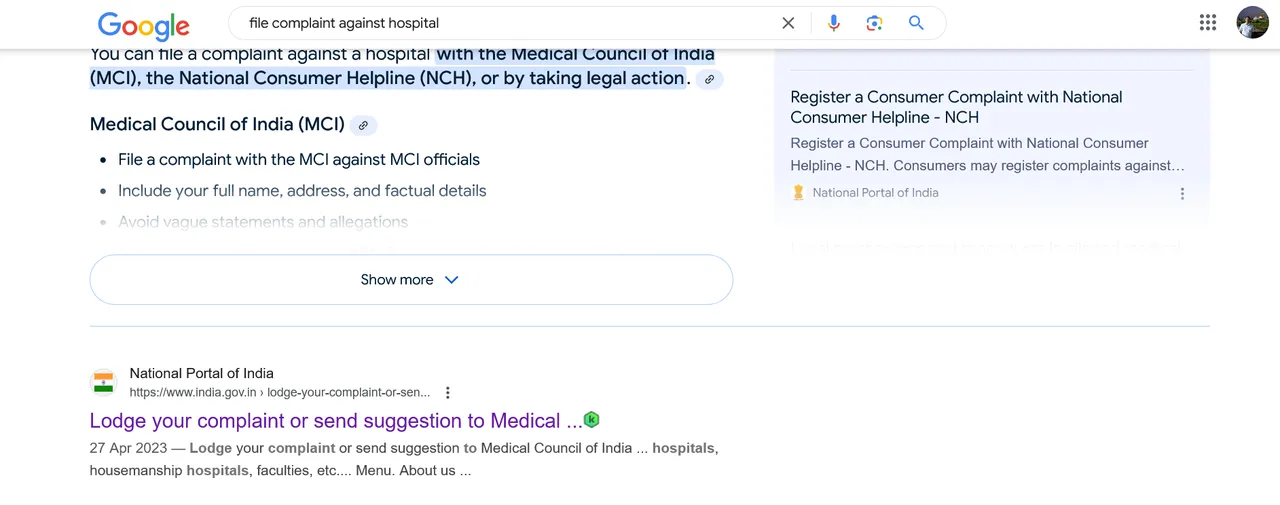The height and width of the screenshot is (505, 1280).
Task: Click the https://www.india.gov.in result URL
Action: pos(280,393)
